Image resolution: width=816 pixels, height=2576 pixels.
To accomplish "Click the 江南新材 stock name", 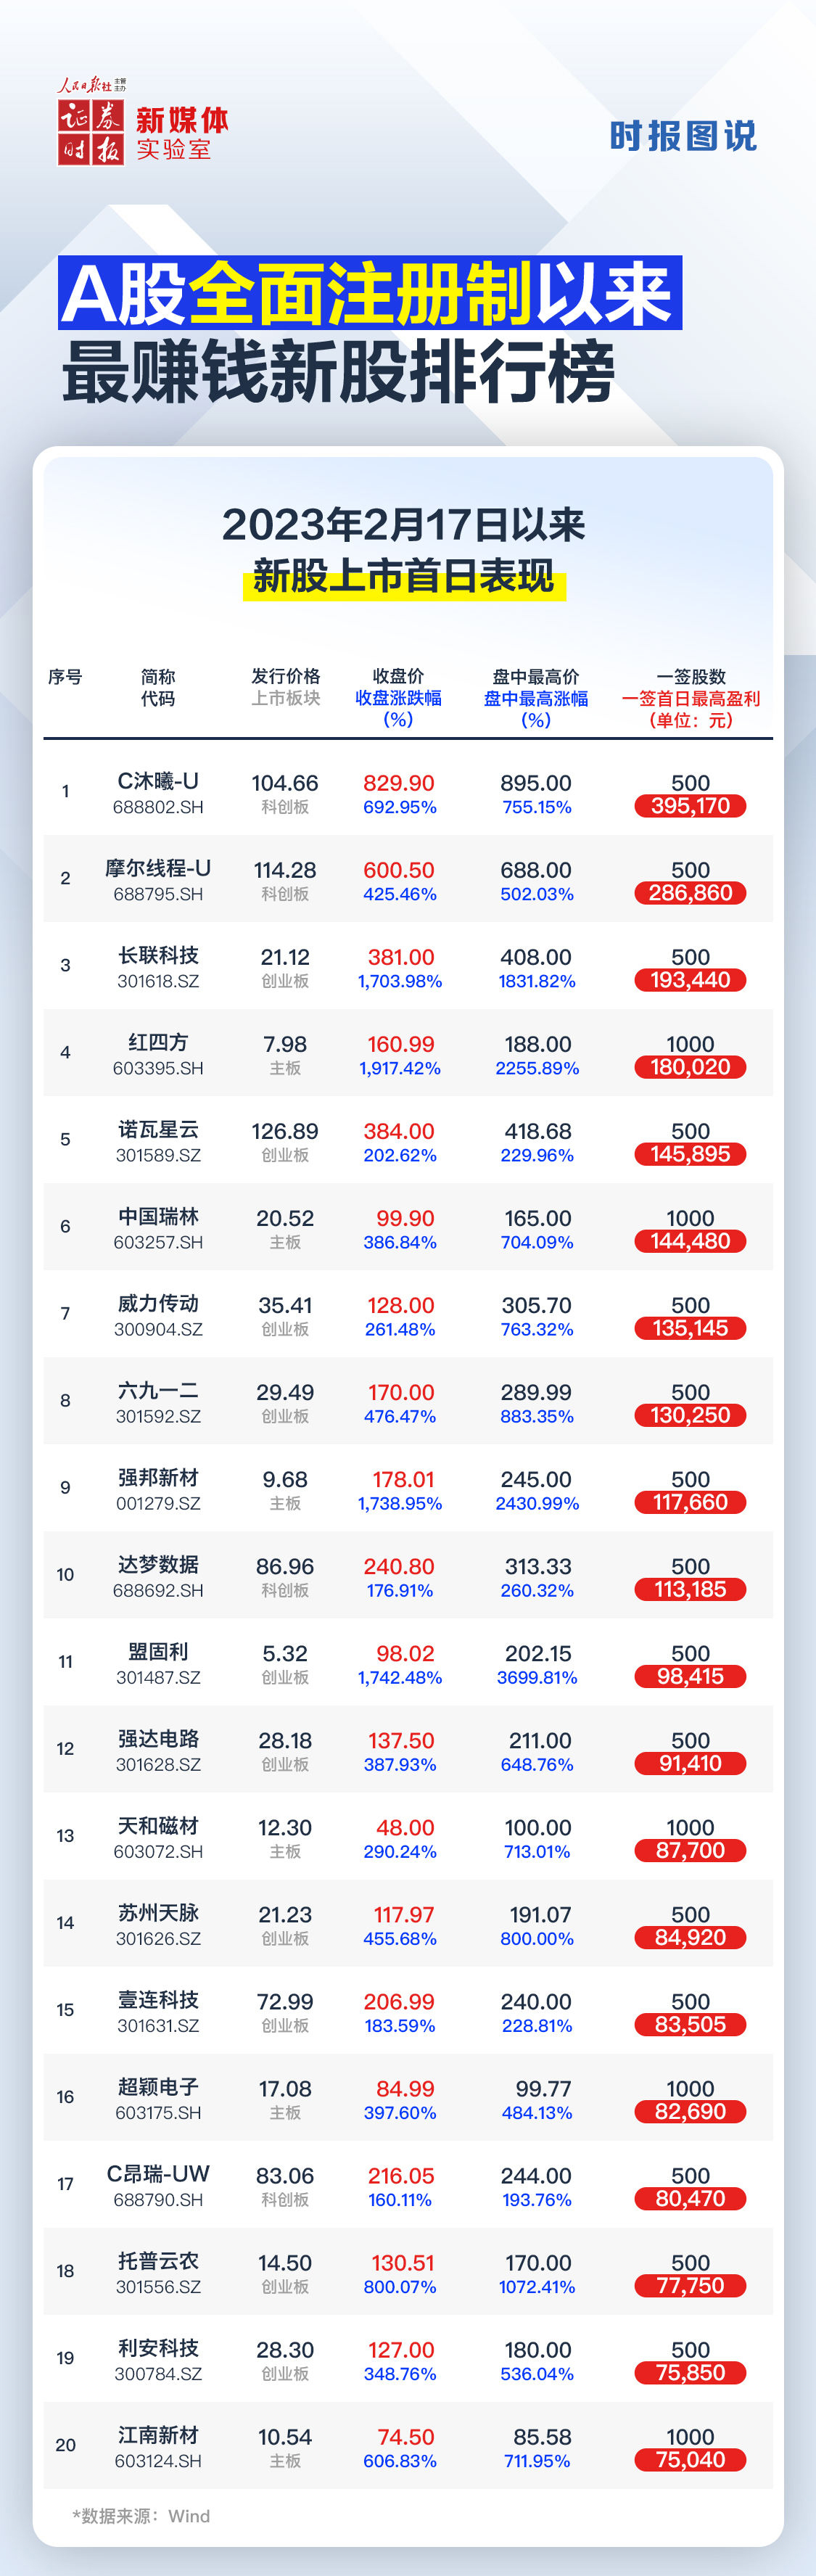I will coord(158,2435).
